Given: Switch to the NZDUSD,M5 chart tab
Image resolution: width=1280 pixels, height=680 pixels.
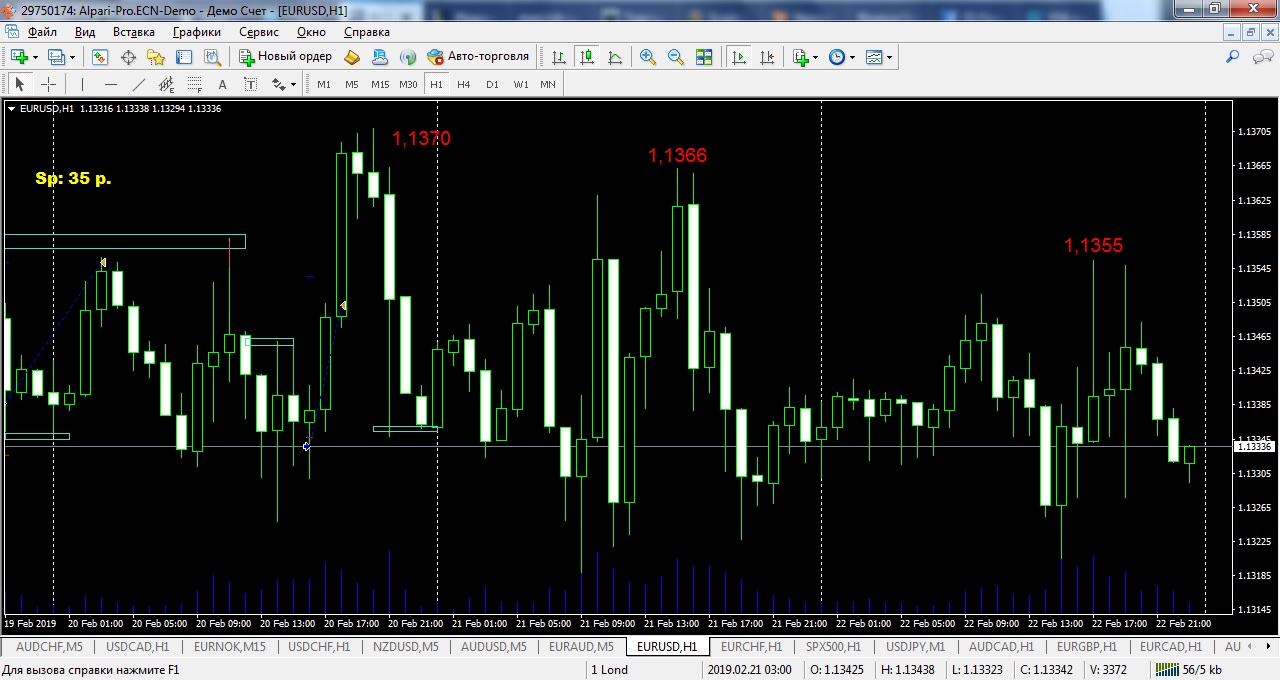Looking at the screenshot, I should tap(406, 647).
